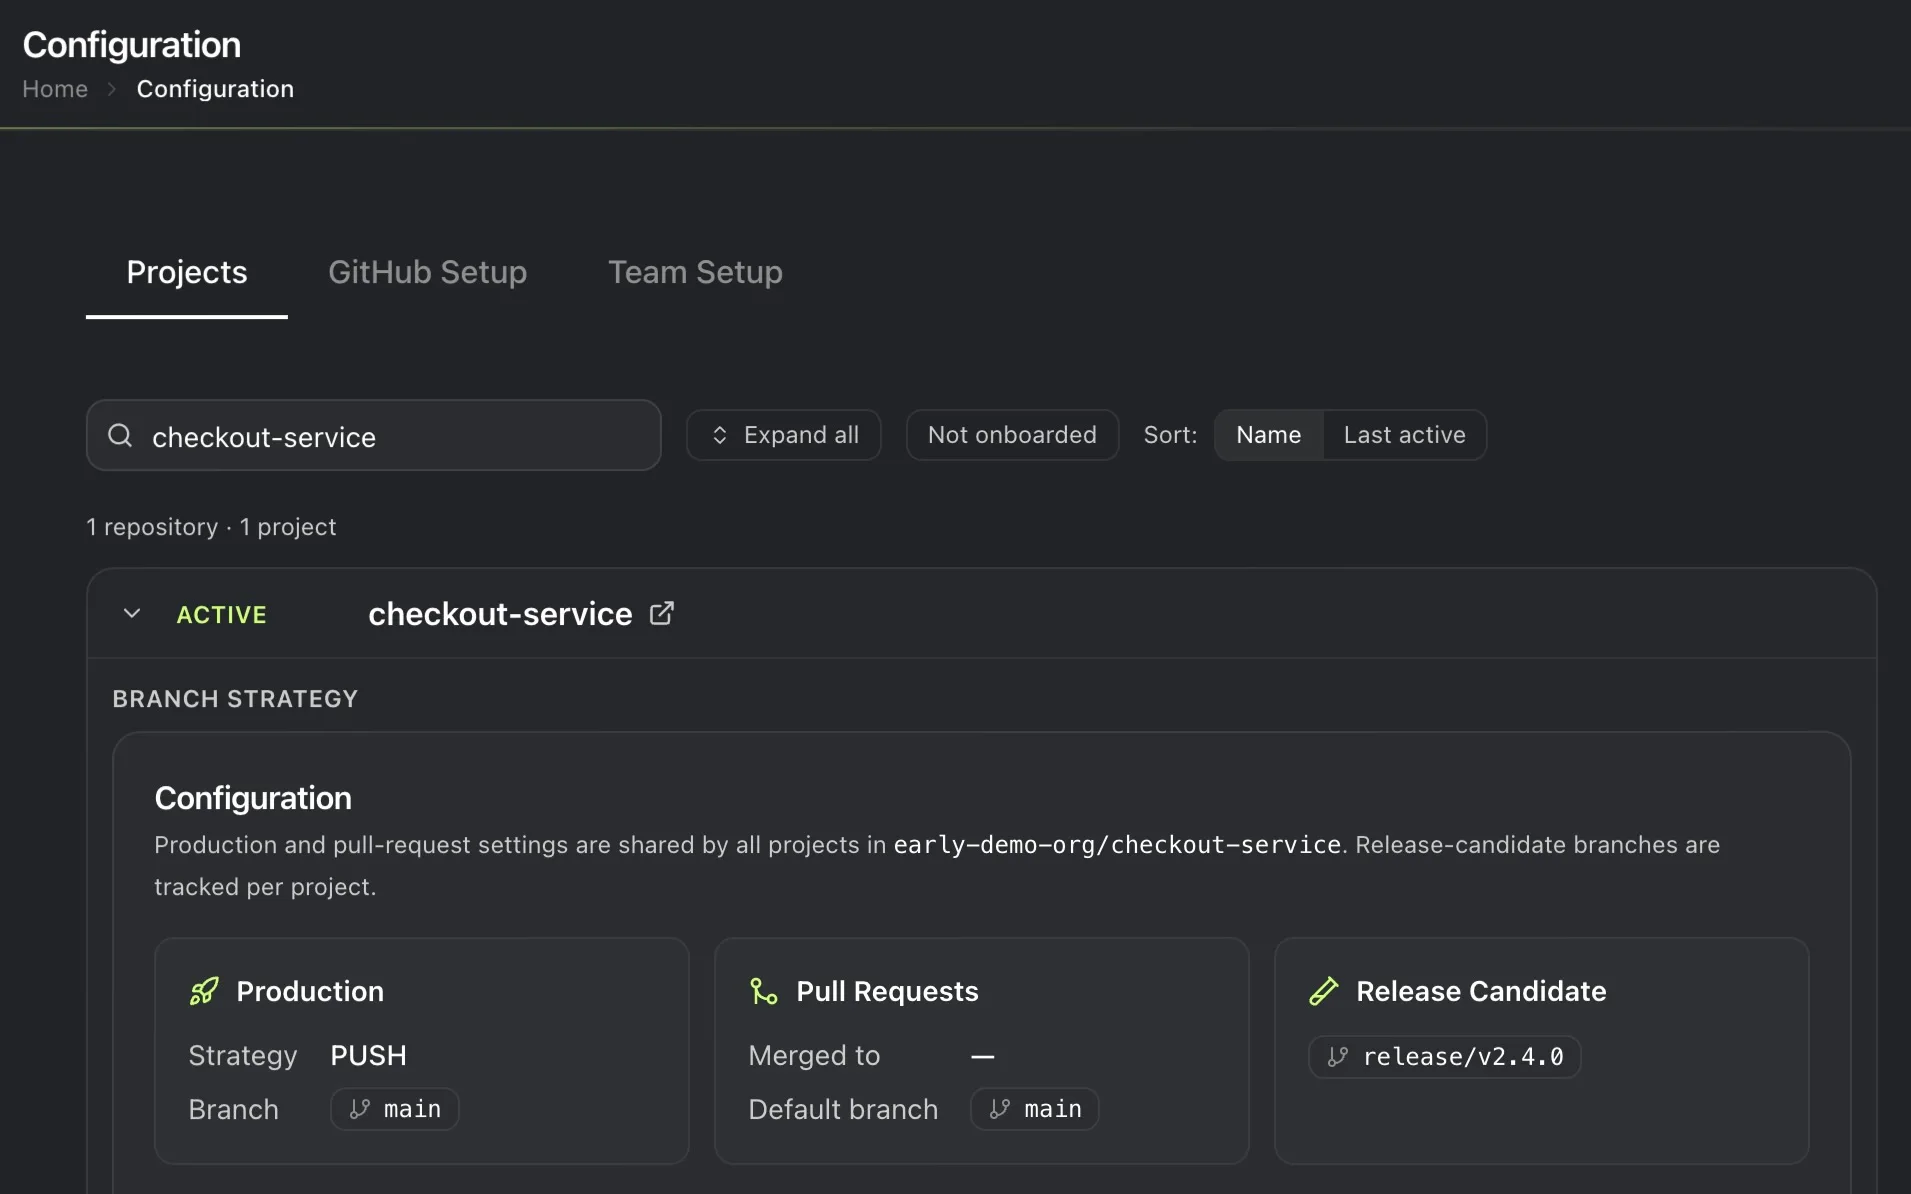
Task: Click the up-down chevrons icon in Expand all
Action: coord(719,435)
